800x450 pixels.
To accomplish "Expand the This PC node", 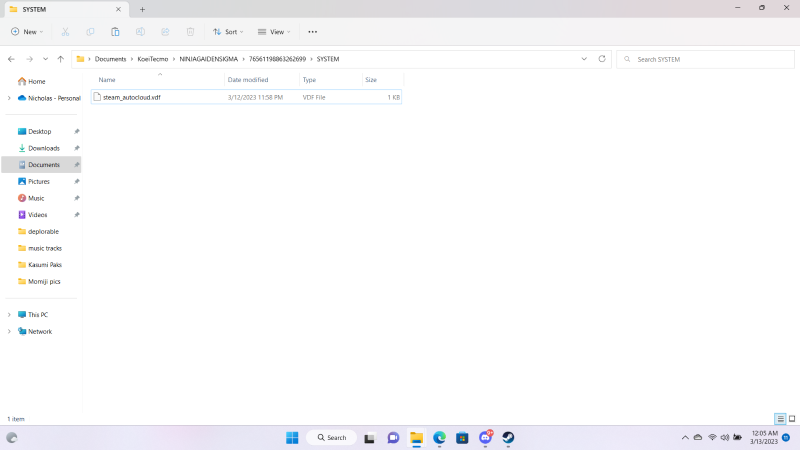I will 9,315.
